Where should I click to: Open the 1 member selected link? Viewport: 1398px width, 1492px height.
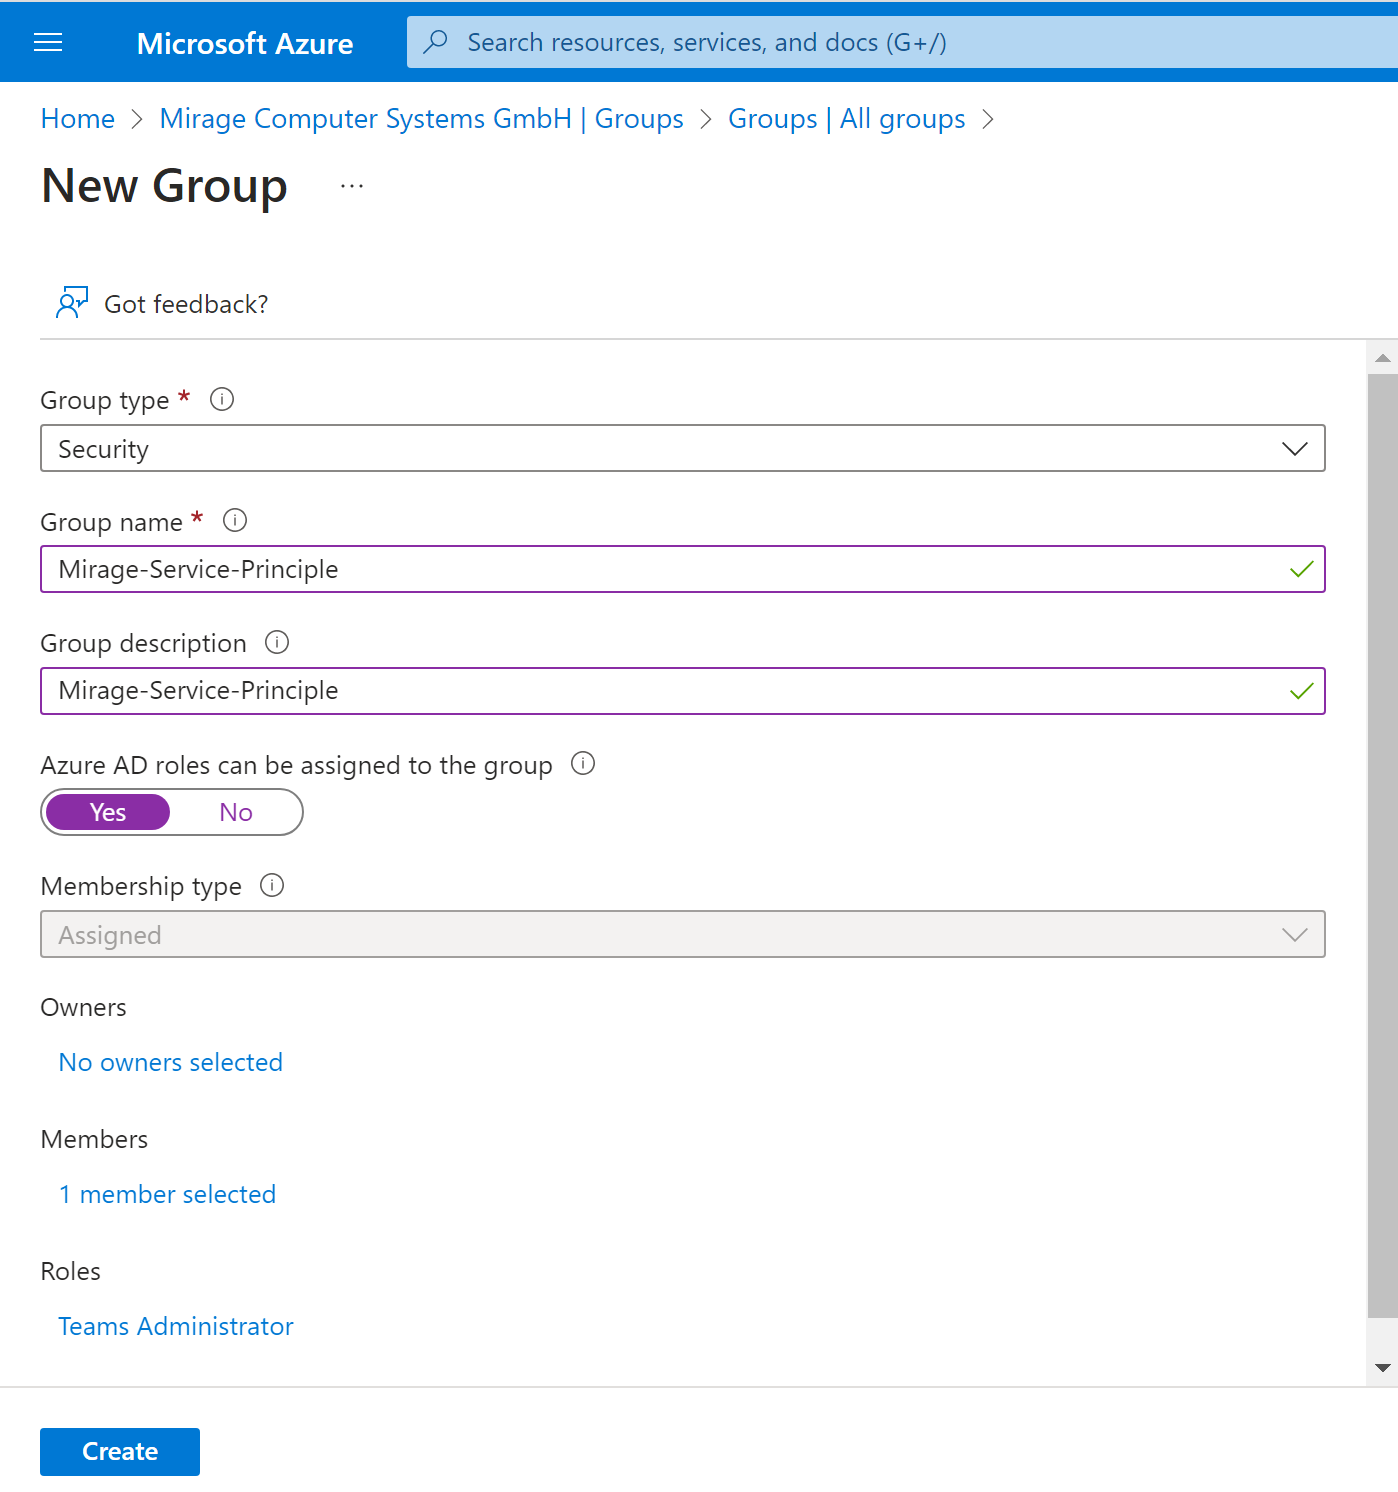(167, 1194)
